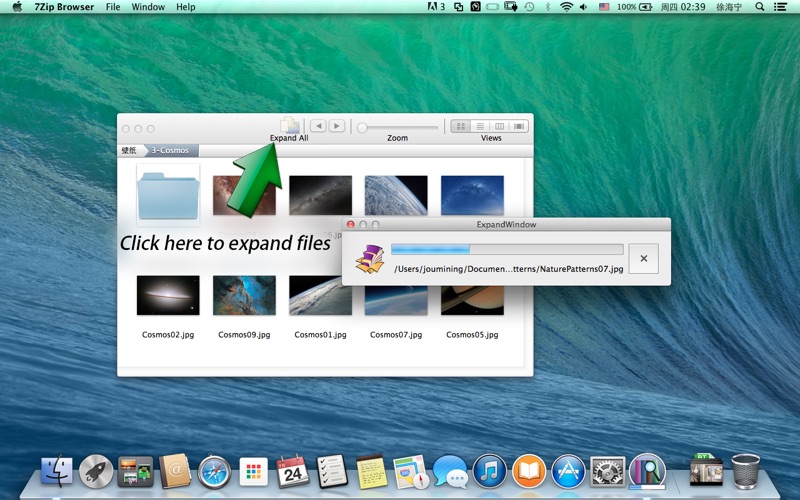Select the Cosmos05.jpg Saturn thumbnail
Screen dimensions: 800x500
point(472,301)
